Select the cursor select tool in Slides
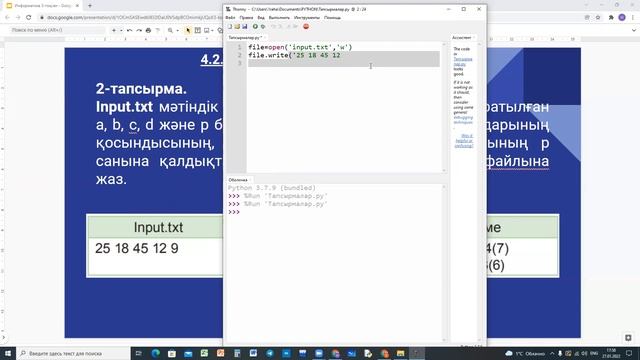 pos(188,30)
